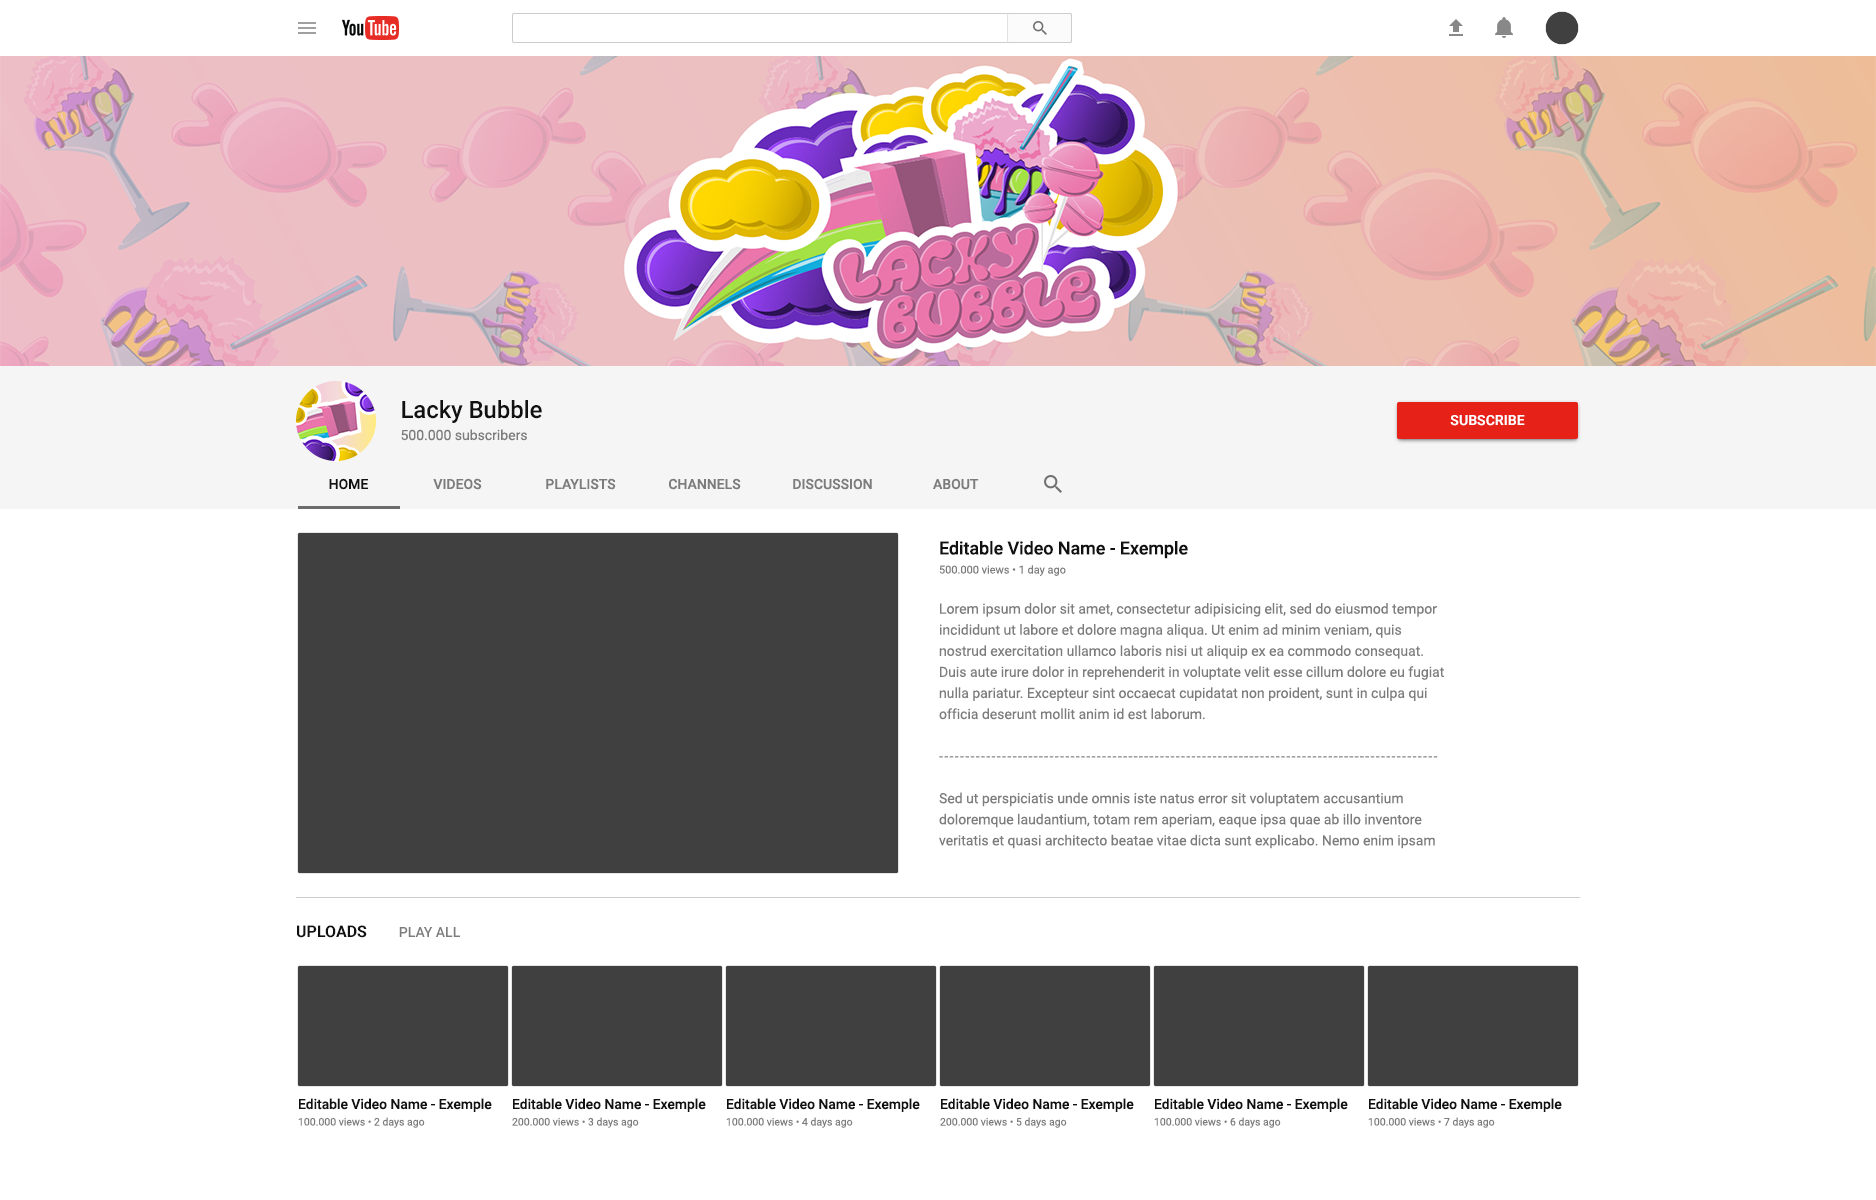Click the search magnifier button
This screenshot has width=1876, height=1200.
click(x=1039, y=27)
